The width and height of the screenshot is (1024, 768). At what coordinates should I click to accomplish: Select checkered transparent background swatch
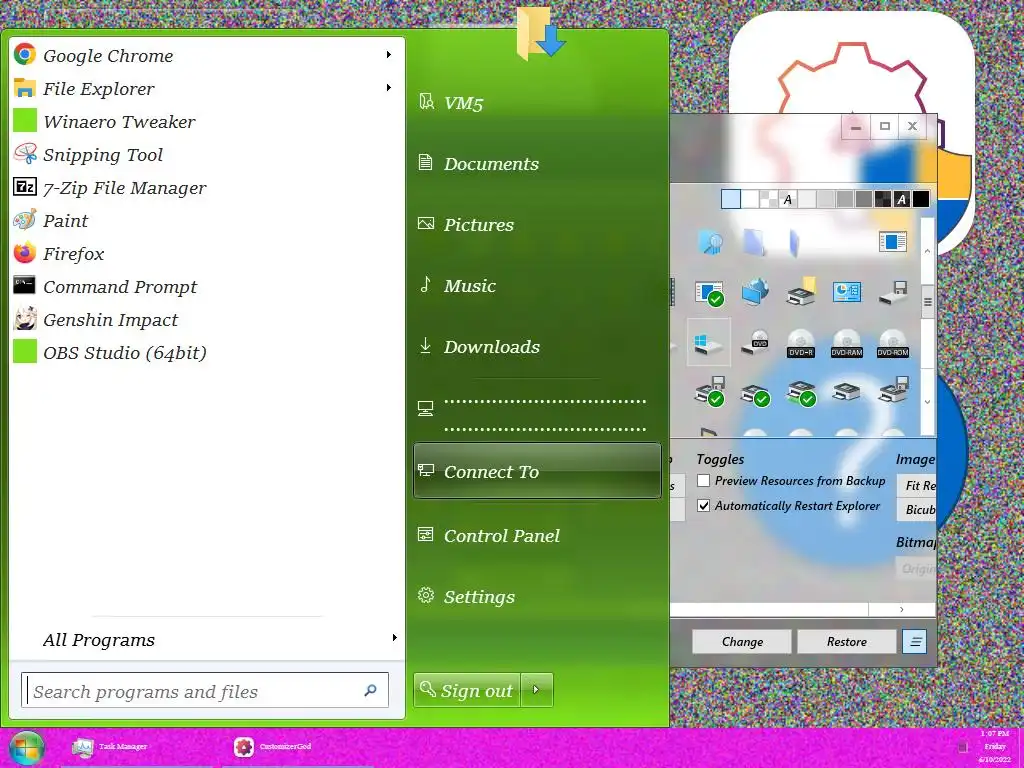[769, 199]
